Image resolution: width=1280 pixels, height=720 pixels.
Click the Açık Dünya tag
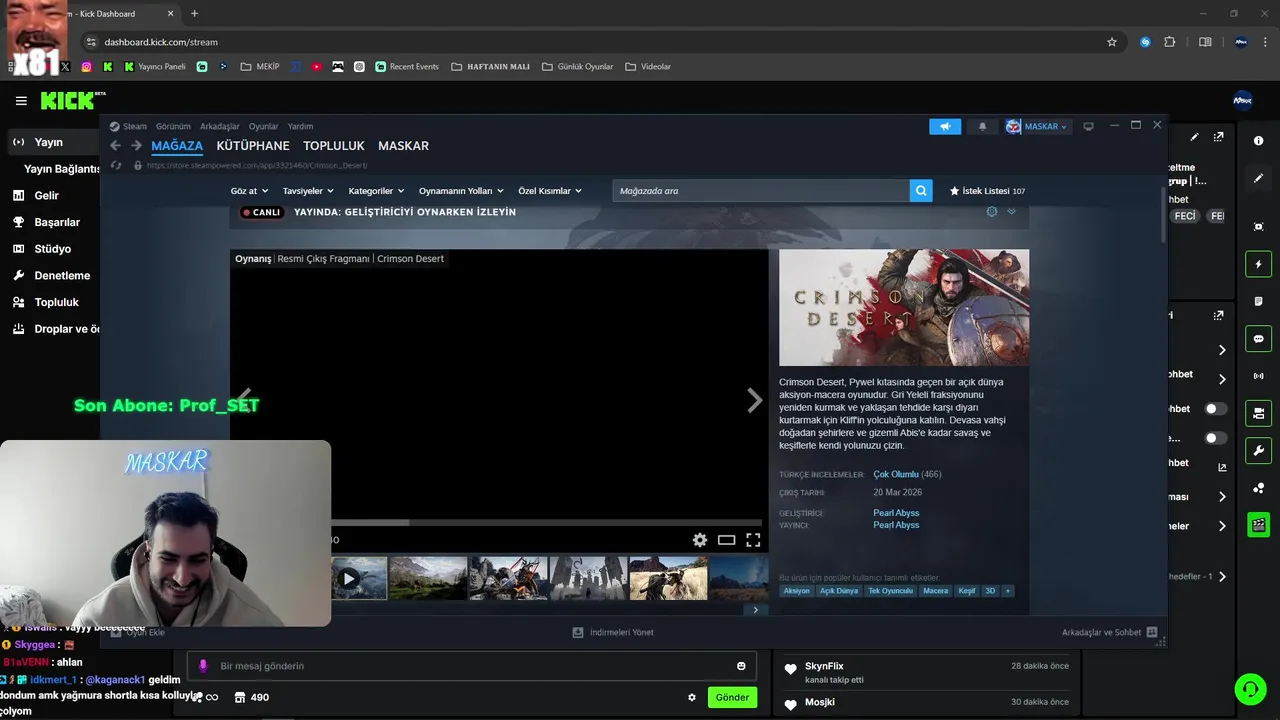coord(839,591)
